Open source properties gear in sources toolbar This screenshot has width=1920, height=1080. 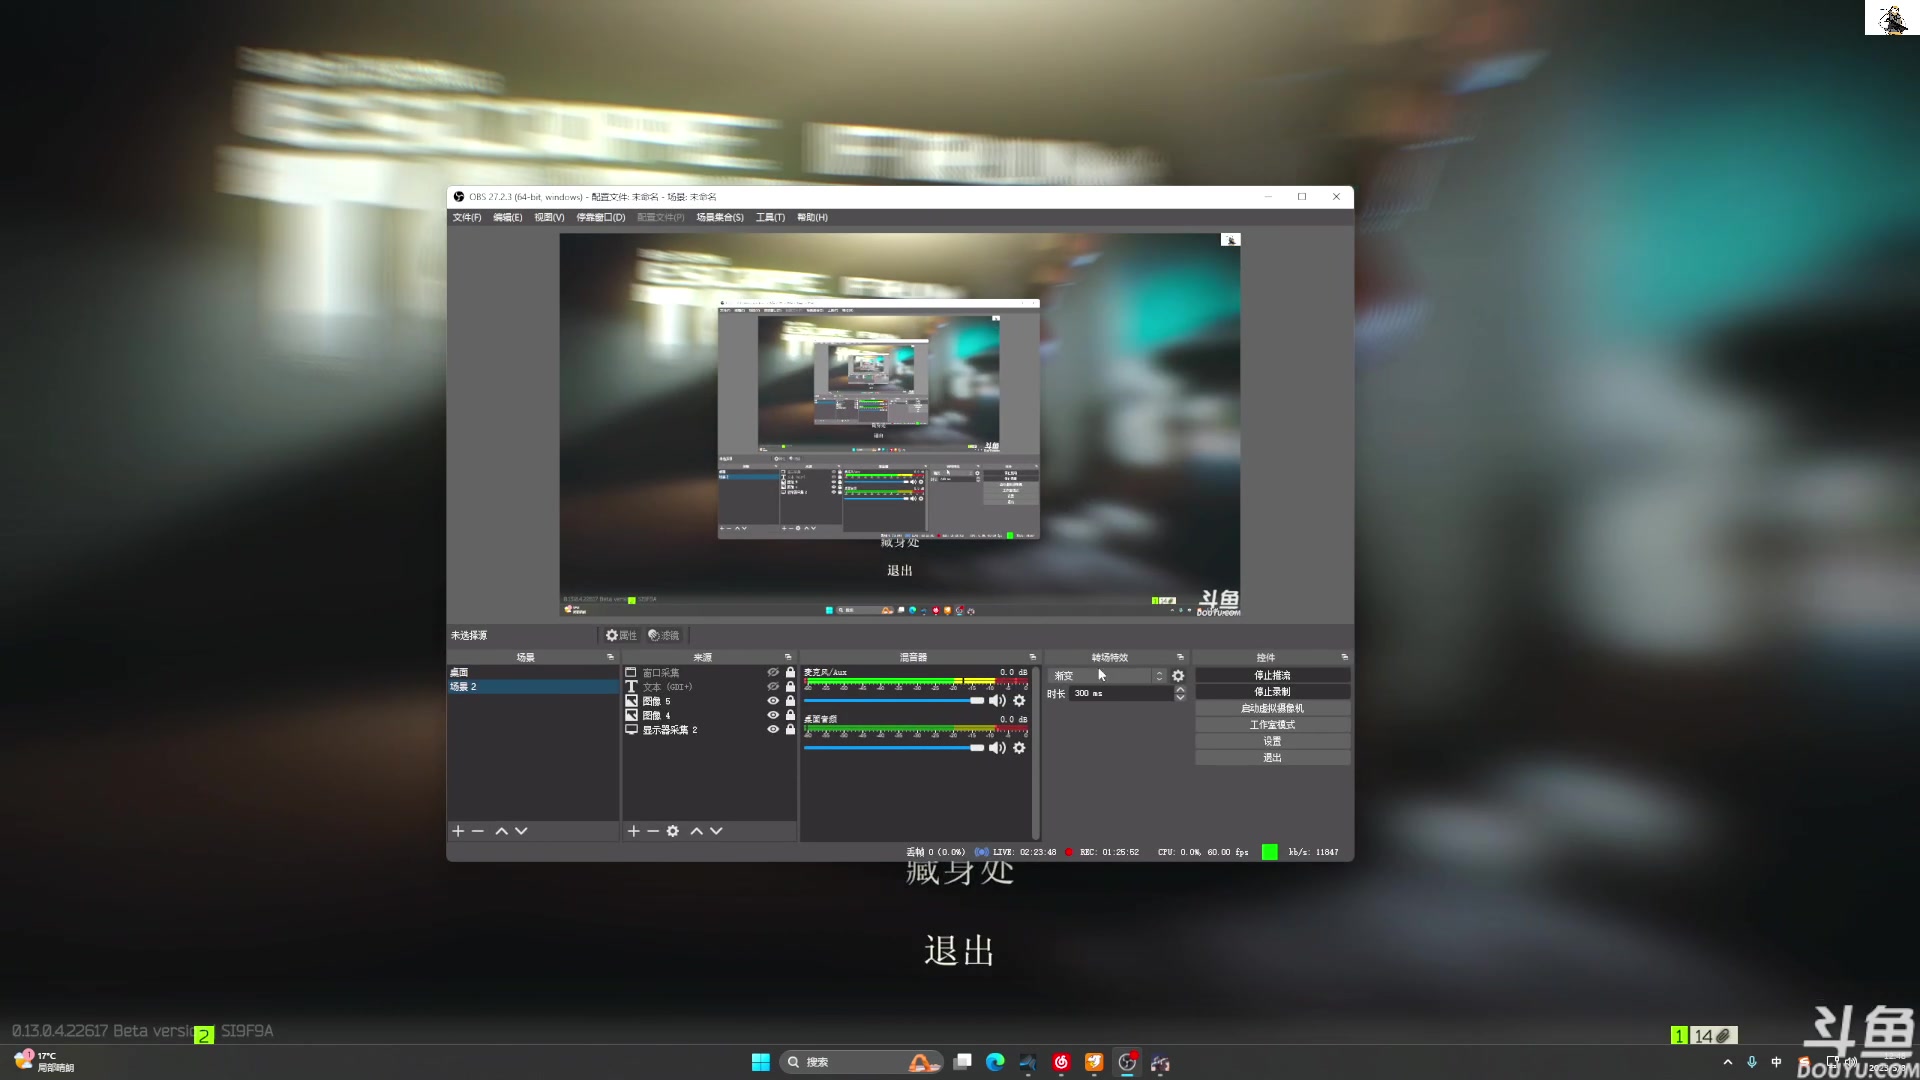click(x=673, y=831)
